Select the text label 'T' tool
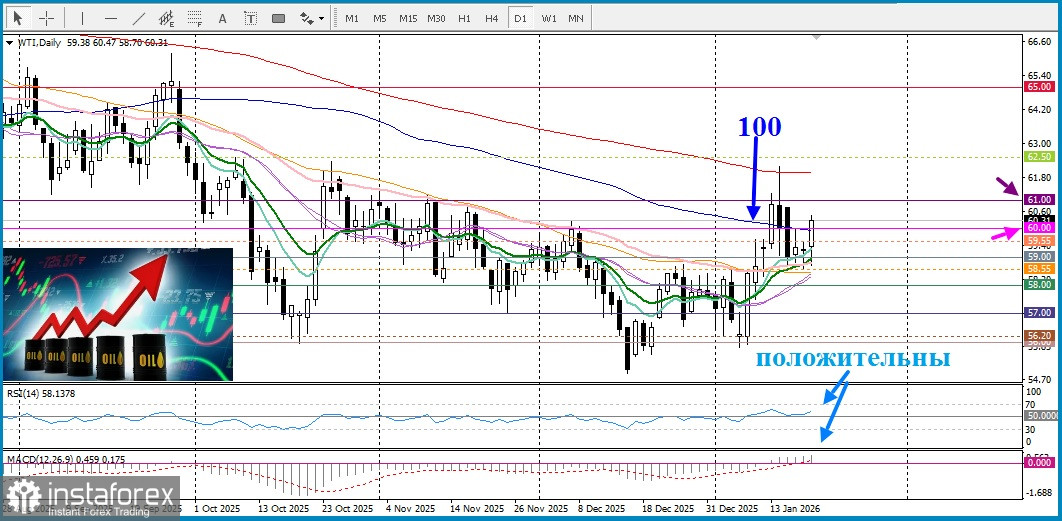This screenshot has width=1062, height=521. 250,18
